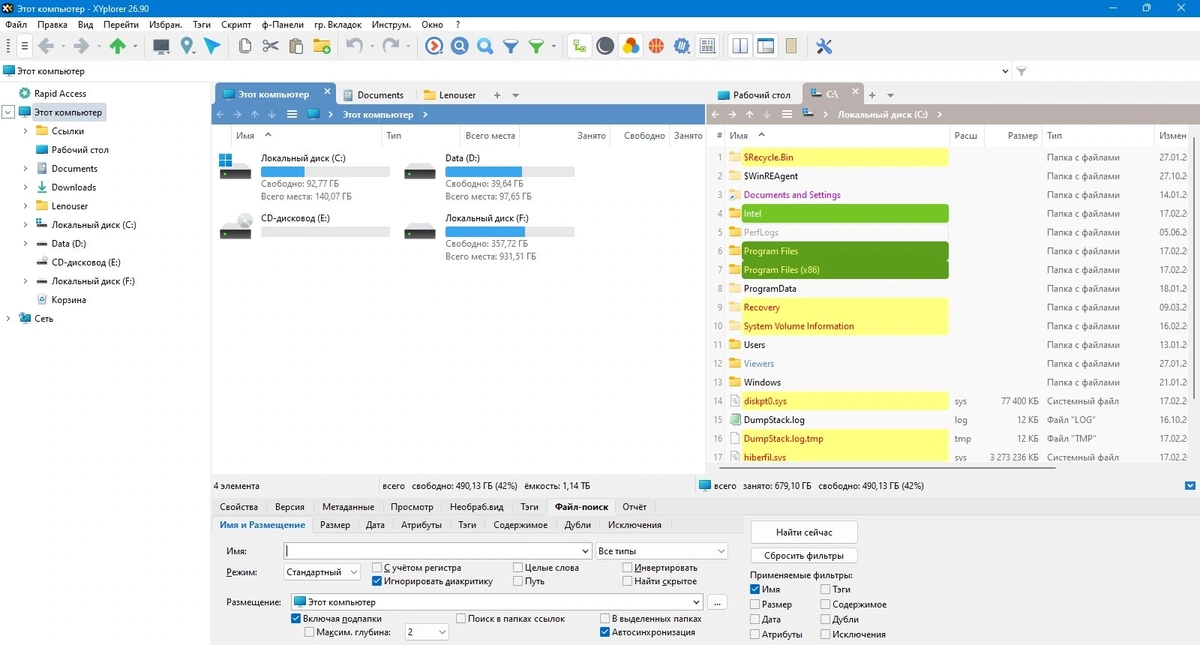Click the 'Сбросить фильтры' button
This screenshot has width=1200, height=645.
(804, 556)
